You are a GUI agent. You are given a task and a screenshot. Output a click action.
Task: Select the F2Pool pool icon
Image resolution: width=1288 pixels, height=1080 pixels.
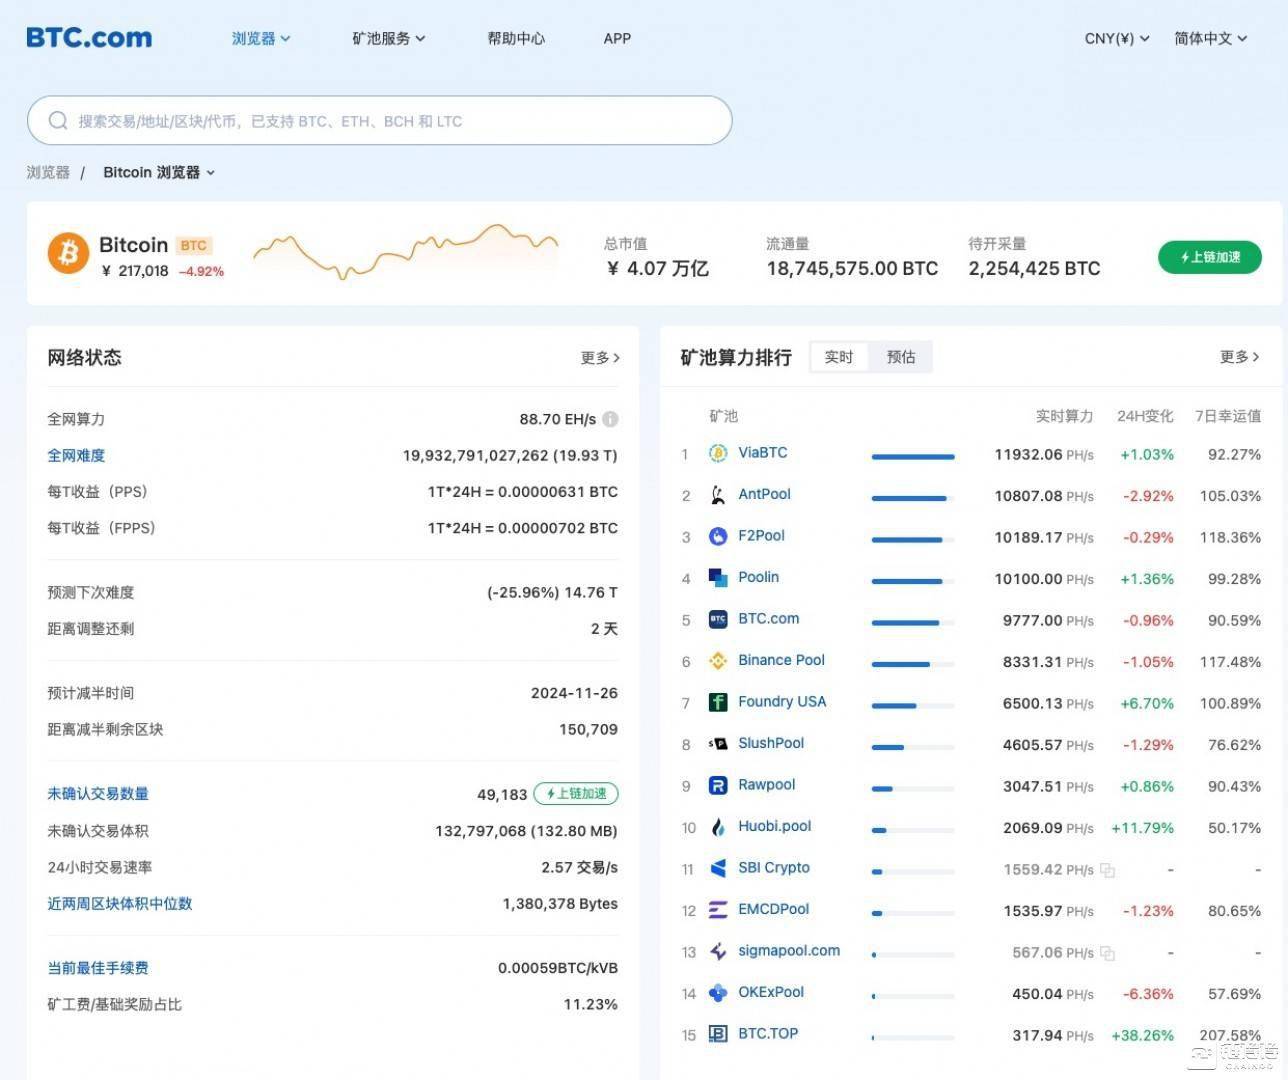point(718,537)
